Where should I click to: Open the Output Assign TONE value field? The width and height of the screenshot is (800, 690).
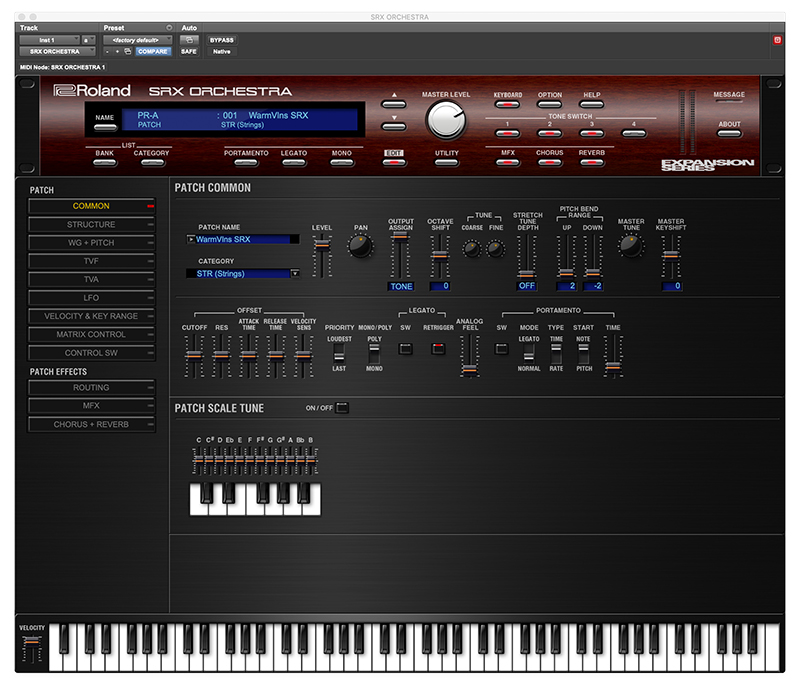[401, 286]
